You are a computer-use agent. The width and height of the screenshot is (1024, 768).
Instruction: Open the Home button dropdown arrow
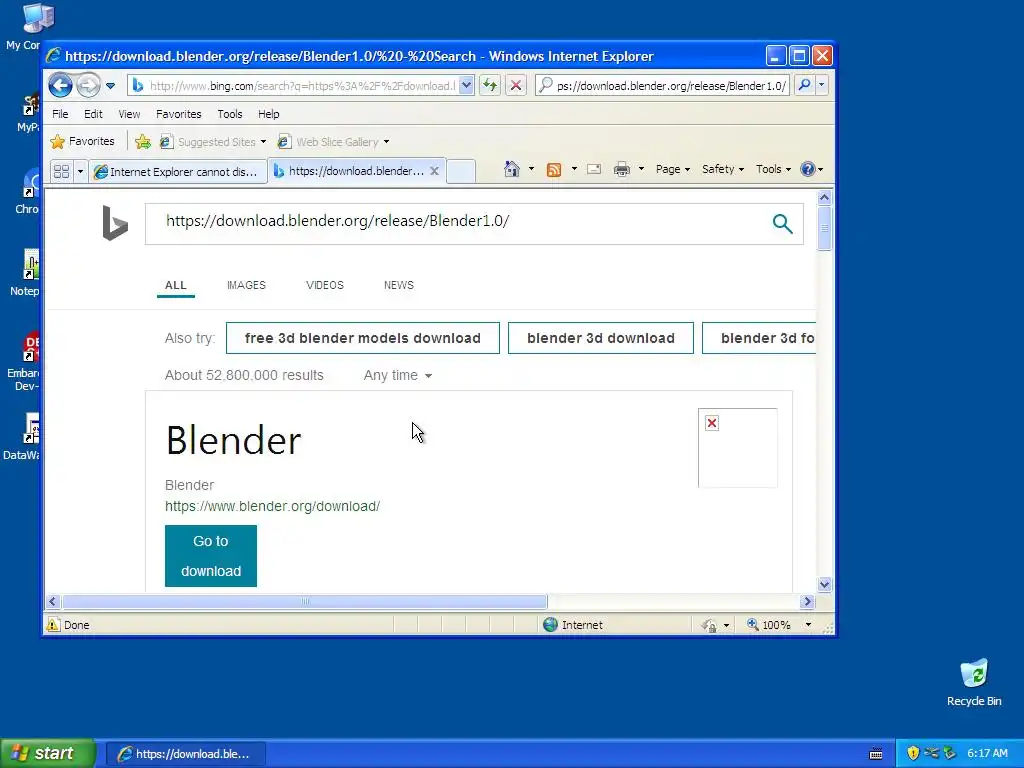[x=531, y=169]
